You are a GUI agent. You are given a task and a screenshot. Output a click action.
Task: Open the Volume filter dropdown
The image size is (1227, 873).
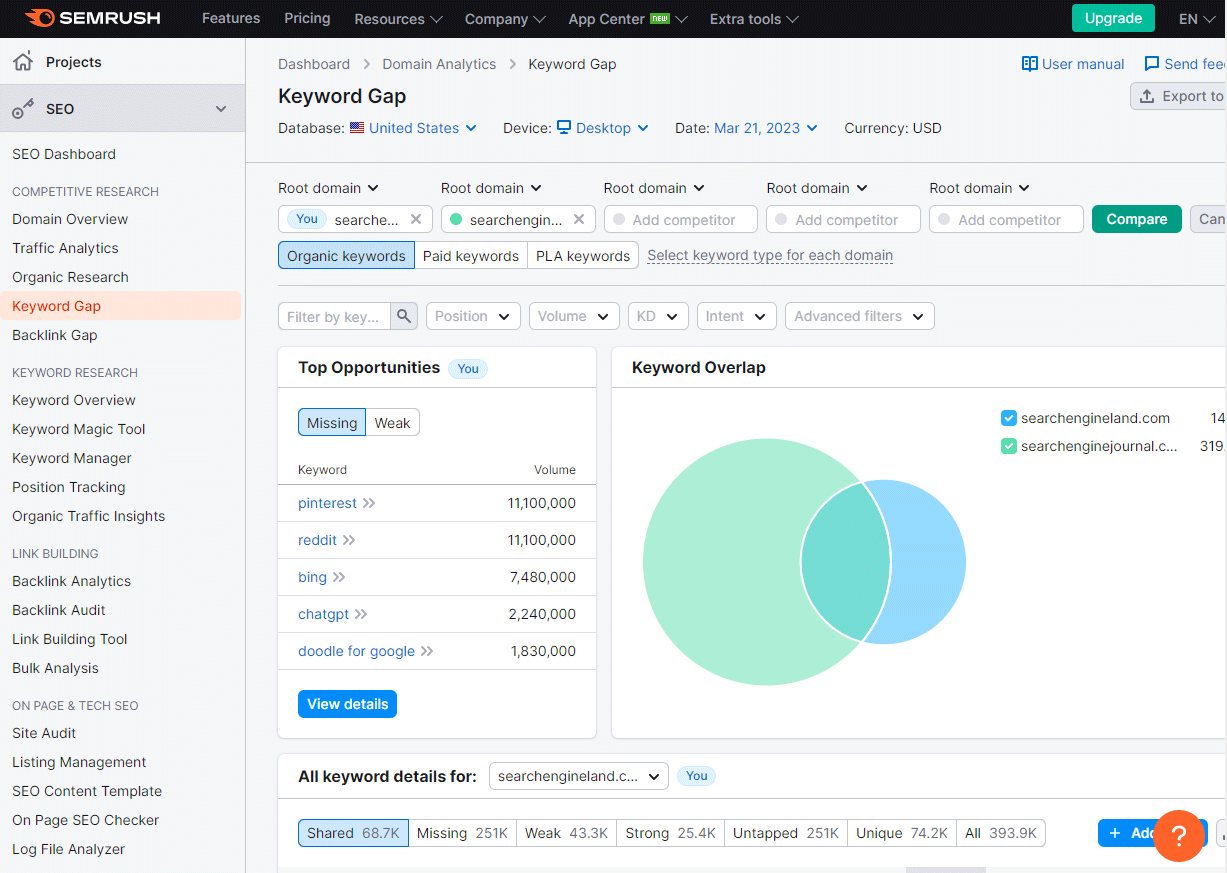574,316
